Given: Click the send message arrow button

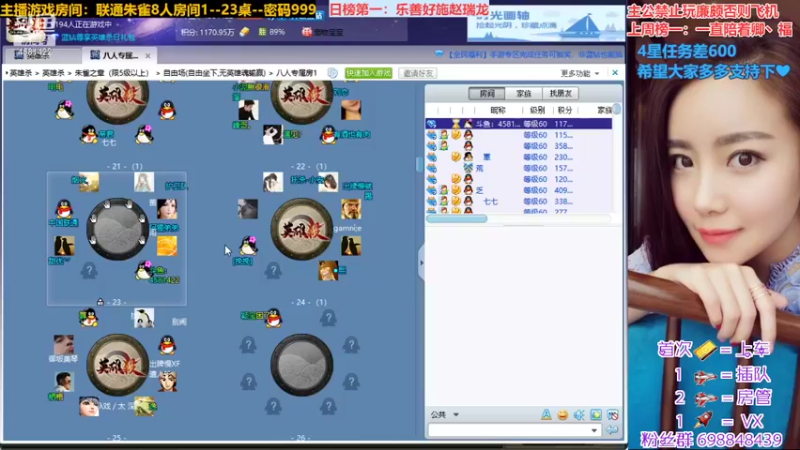Looking at the screenshot, I should [612, 431].
